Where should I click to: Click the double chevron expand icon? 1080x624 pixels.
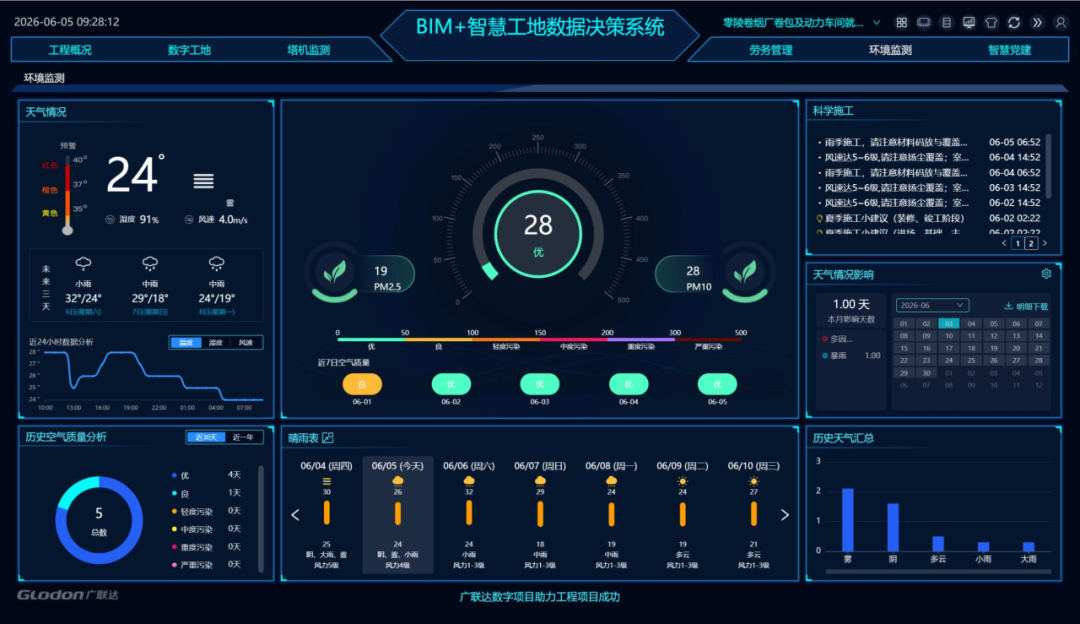pyautogui.click(x=1037, y=23)
